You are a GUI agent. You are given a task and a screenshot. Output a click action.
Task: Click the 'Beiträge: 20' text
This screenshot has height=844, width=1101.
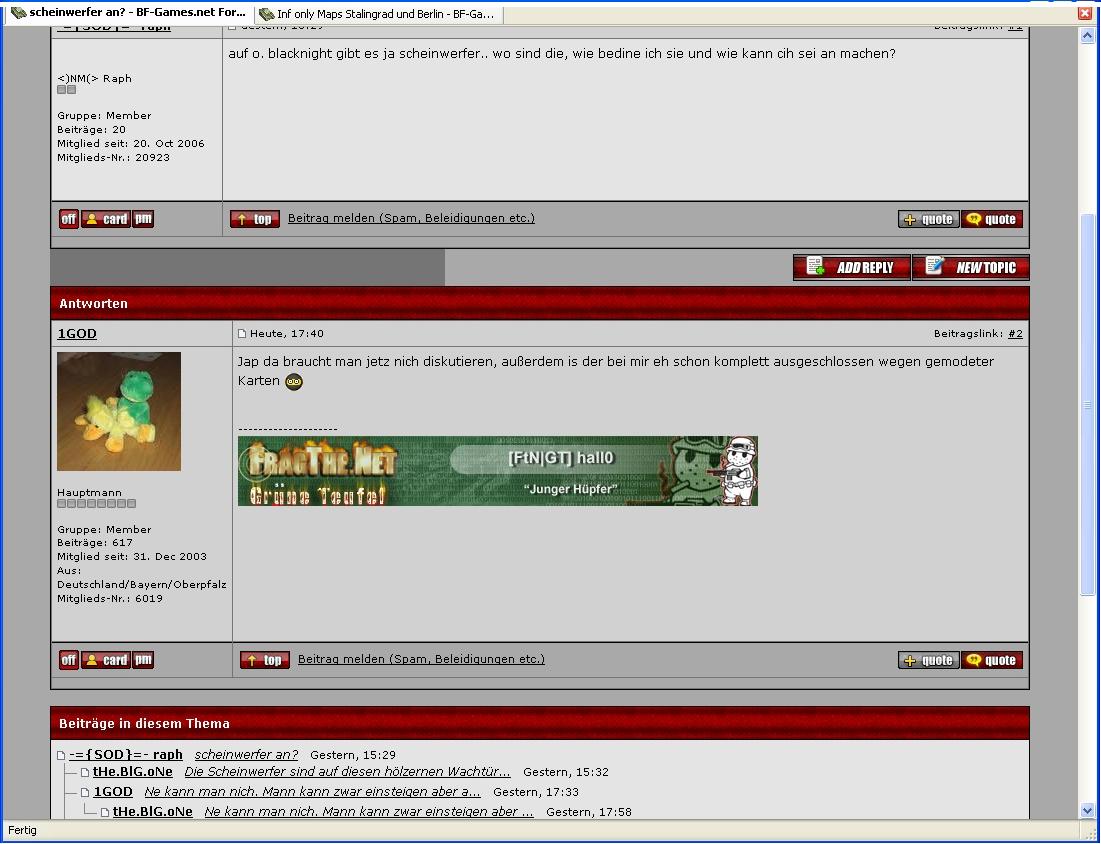click(x=91, y=129)
